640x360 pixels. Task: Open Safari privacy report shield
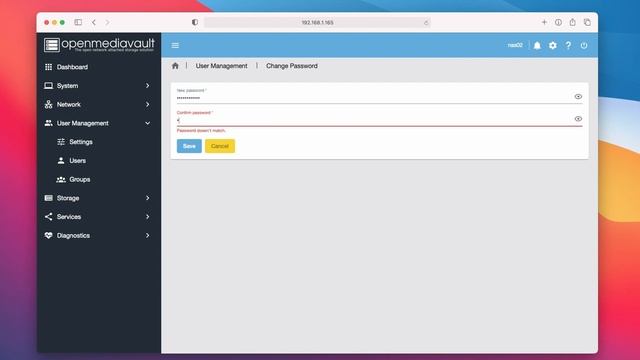click(195, 22)
